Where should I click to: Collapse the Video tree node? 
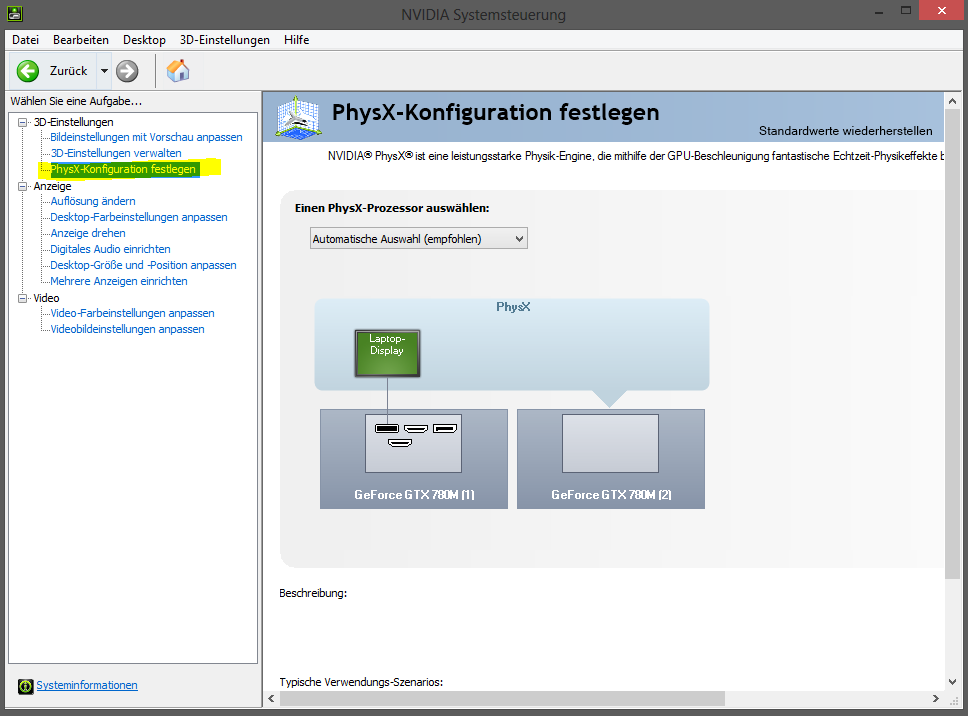[x=23, y=298]
